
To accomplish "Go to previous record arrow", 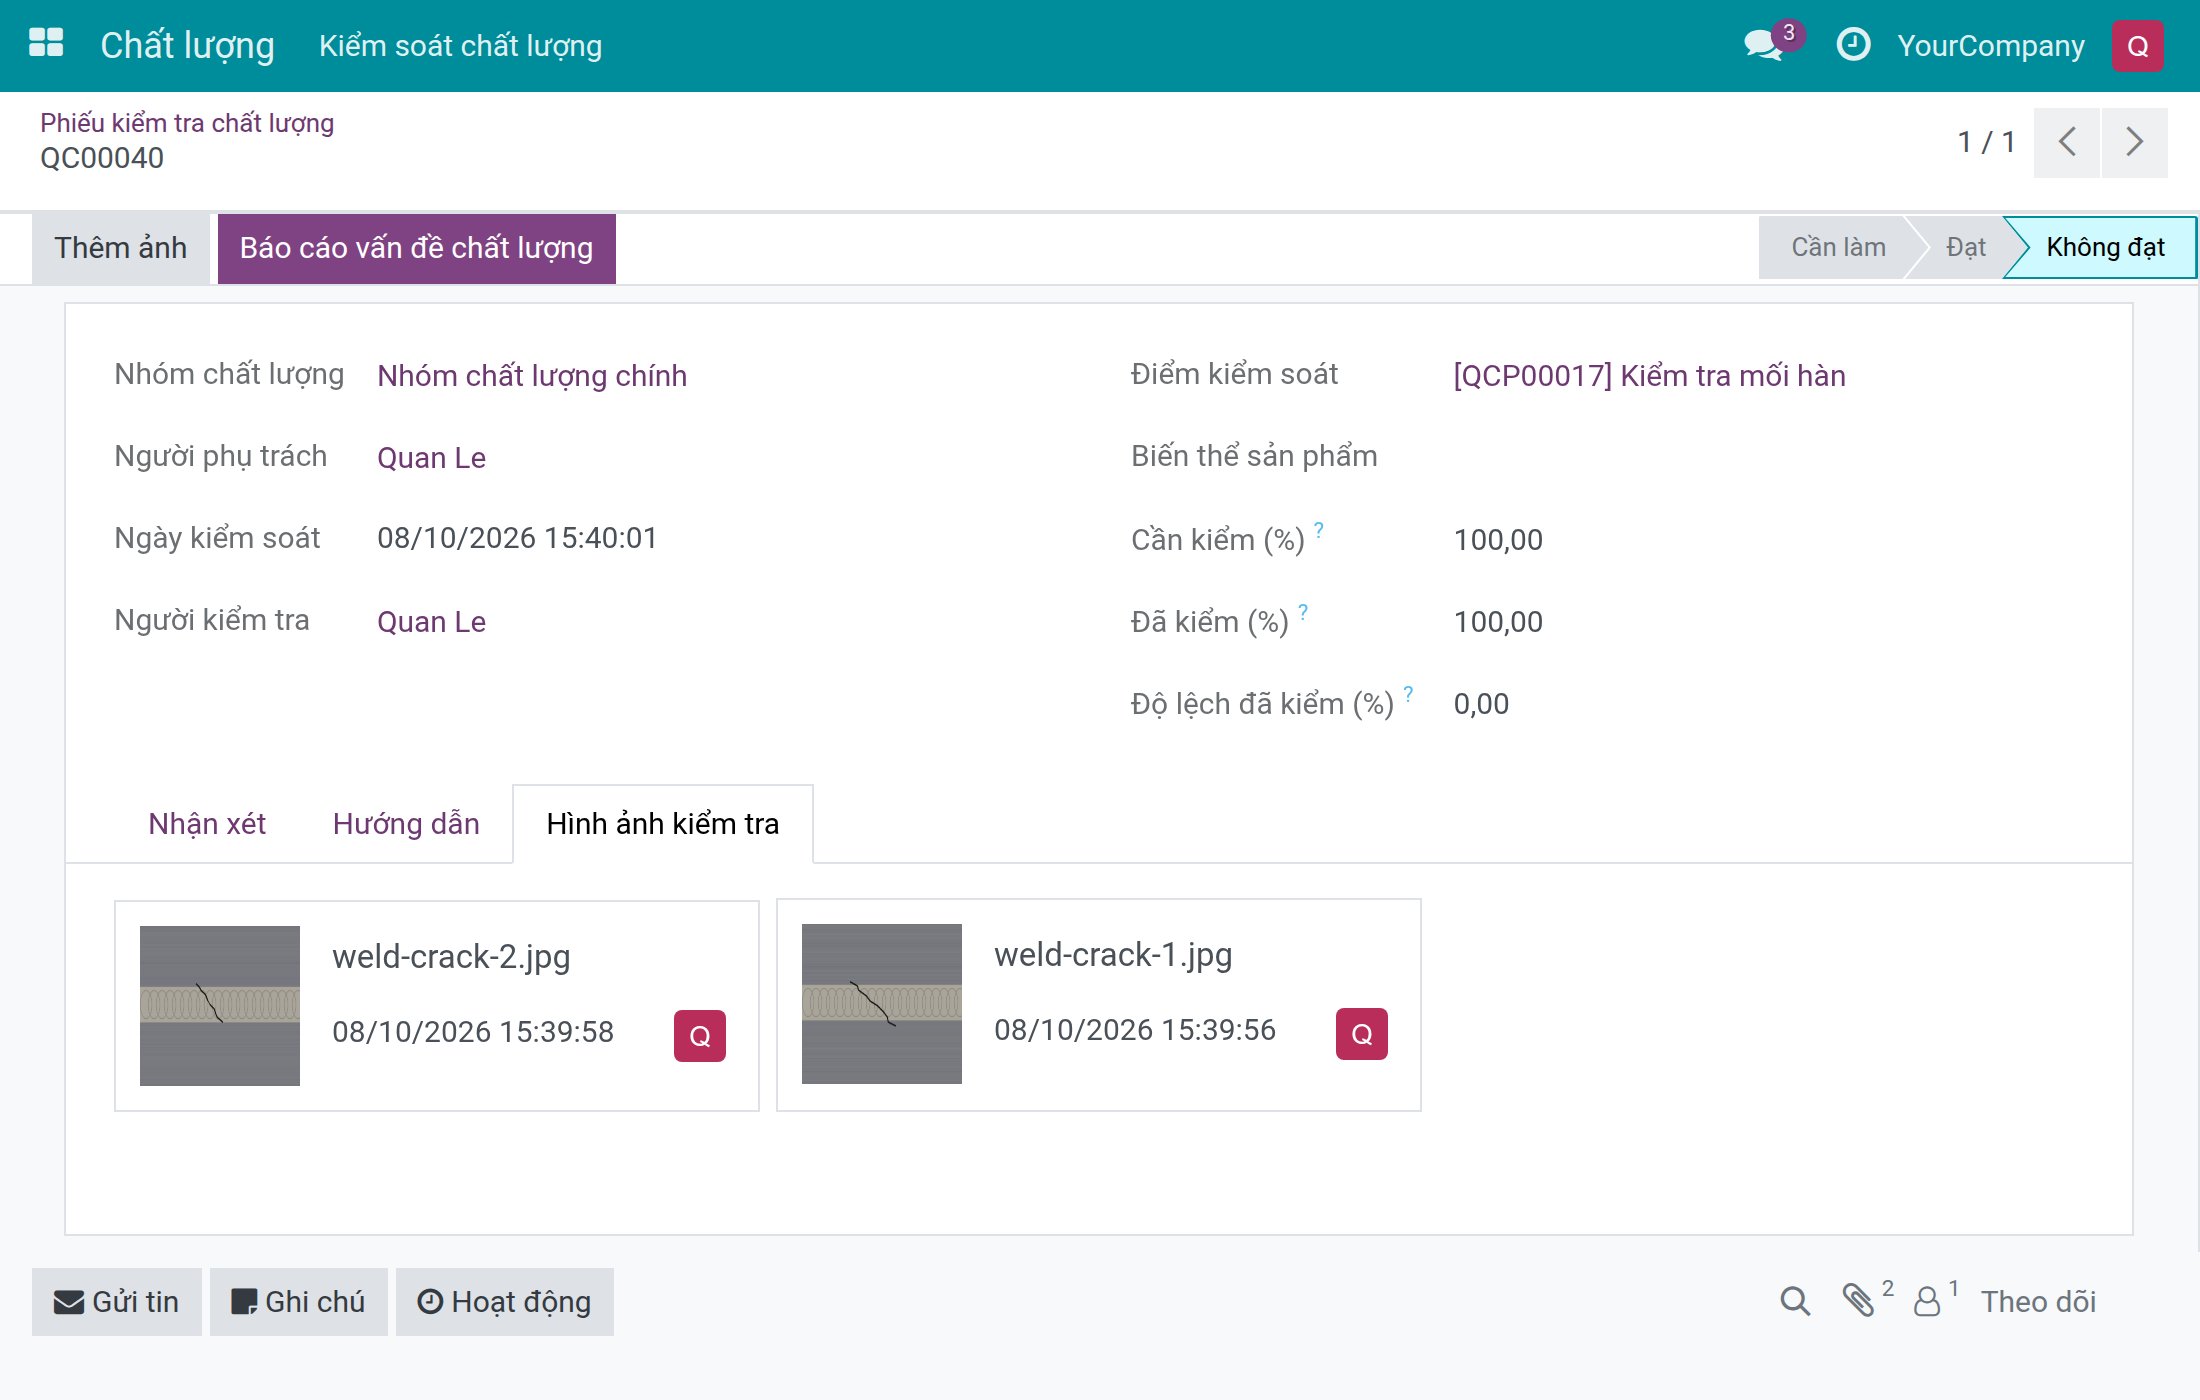I will click(x=2067, y=142).
